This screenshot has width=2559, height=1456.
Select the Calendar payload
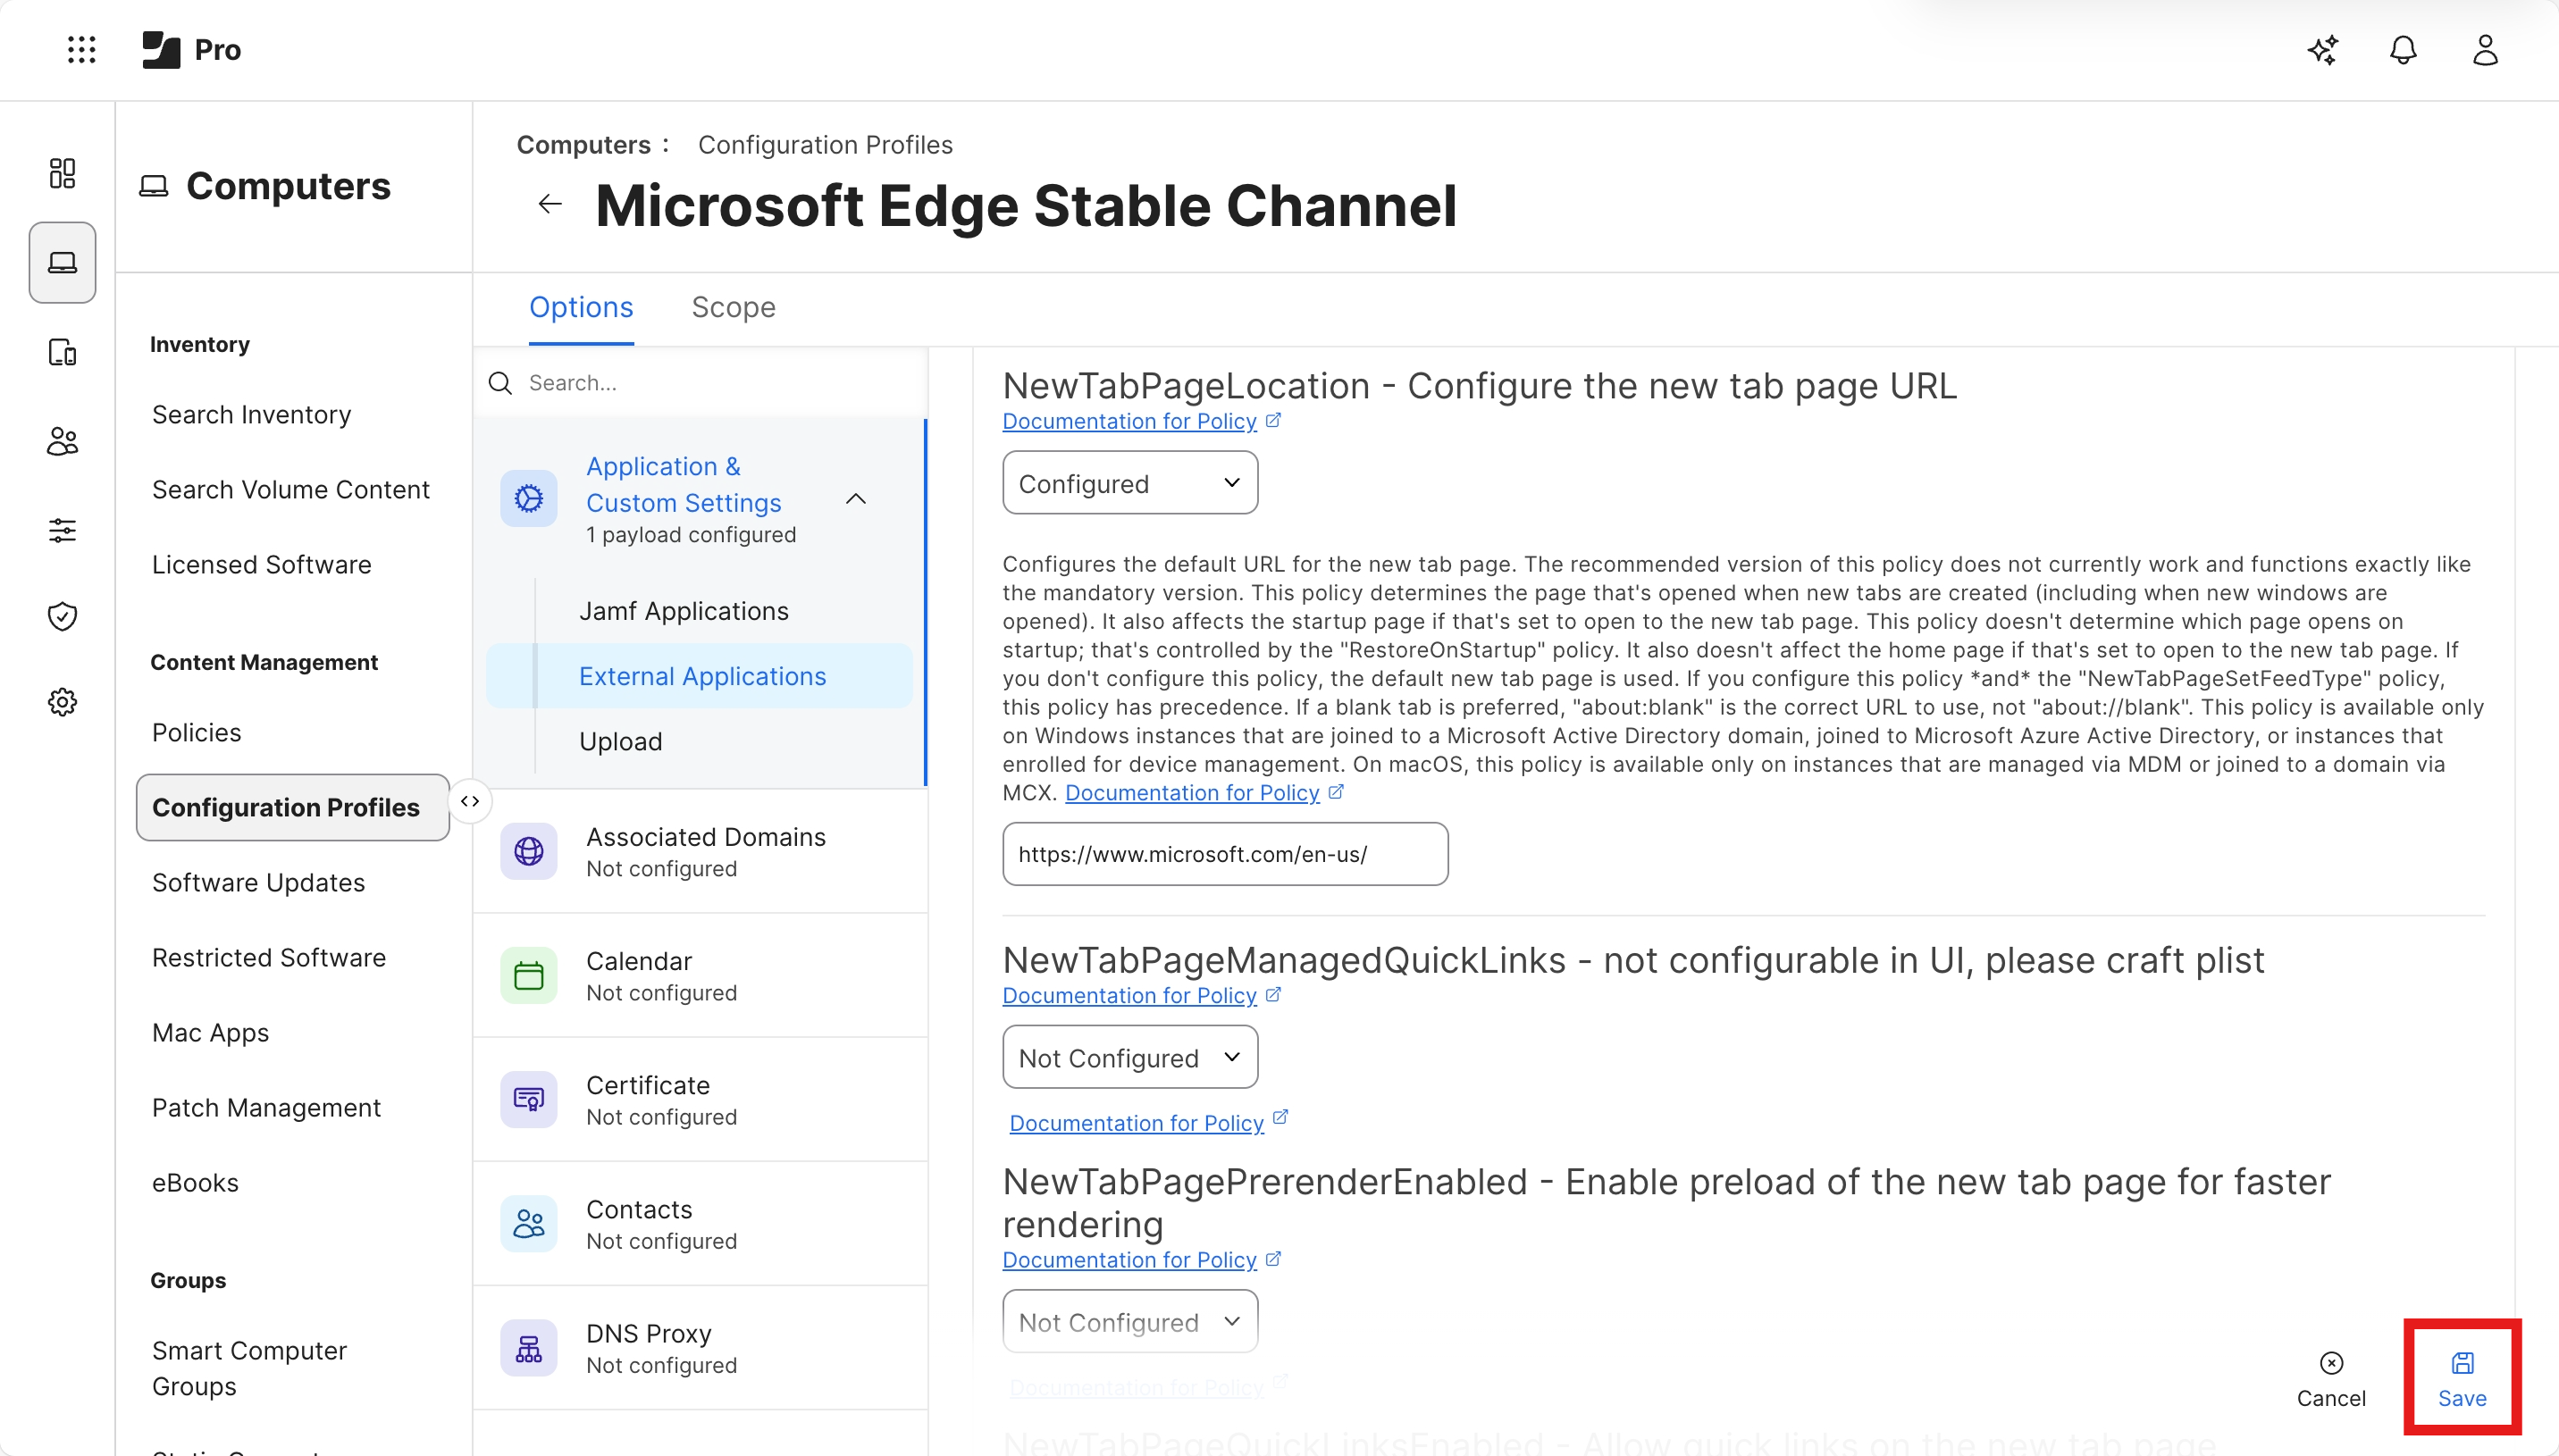click(x=700, y=975)
